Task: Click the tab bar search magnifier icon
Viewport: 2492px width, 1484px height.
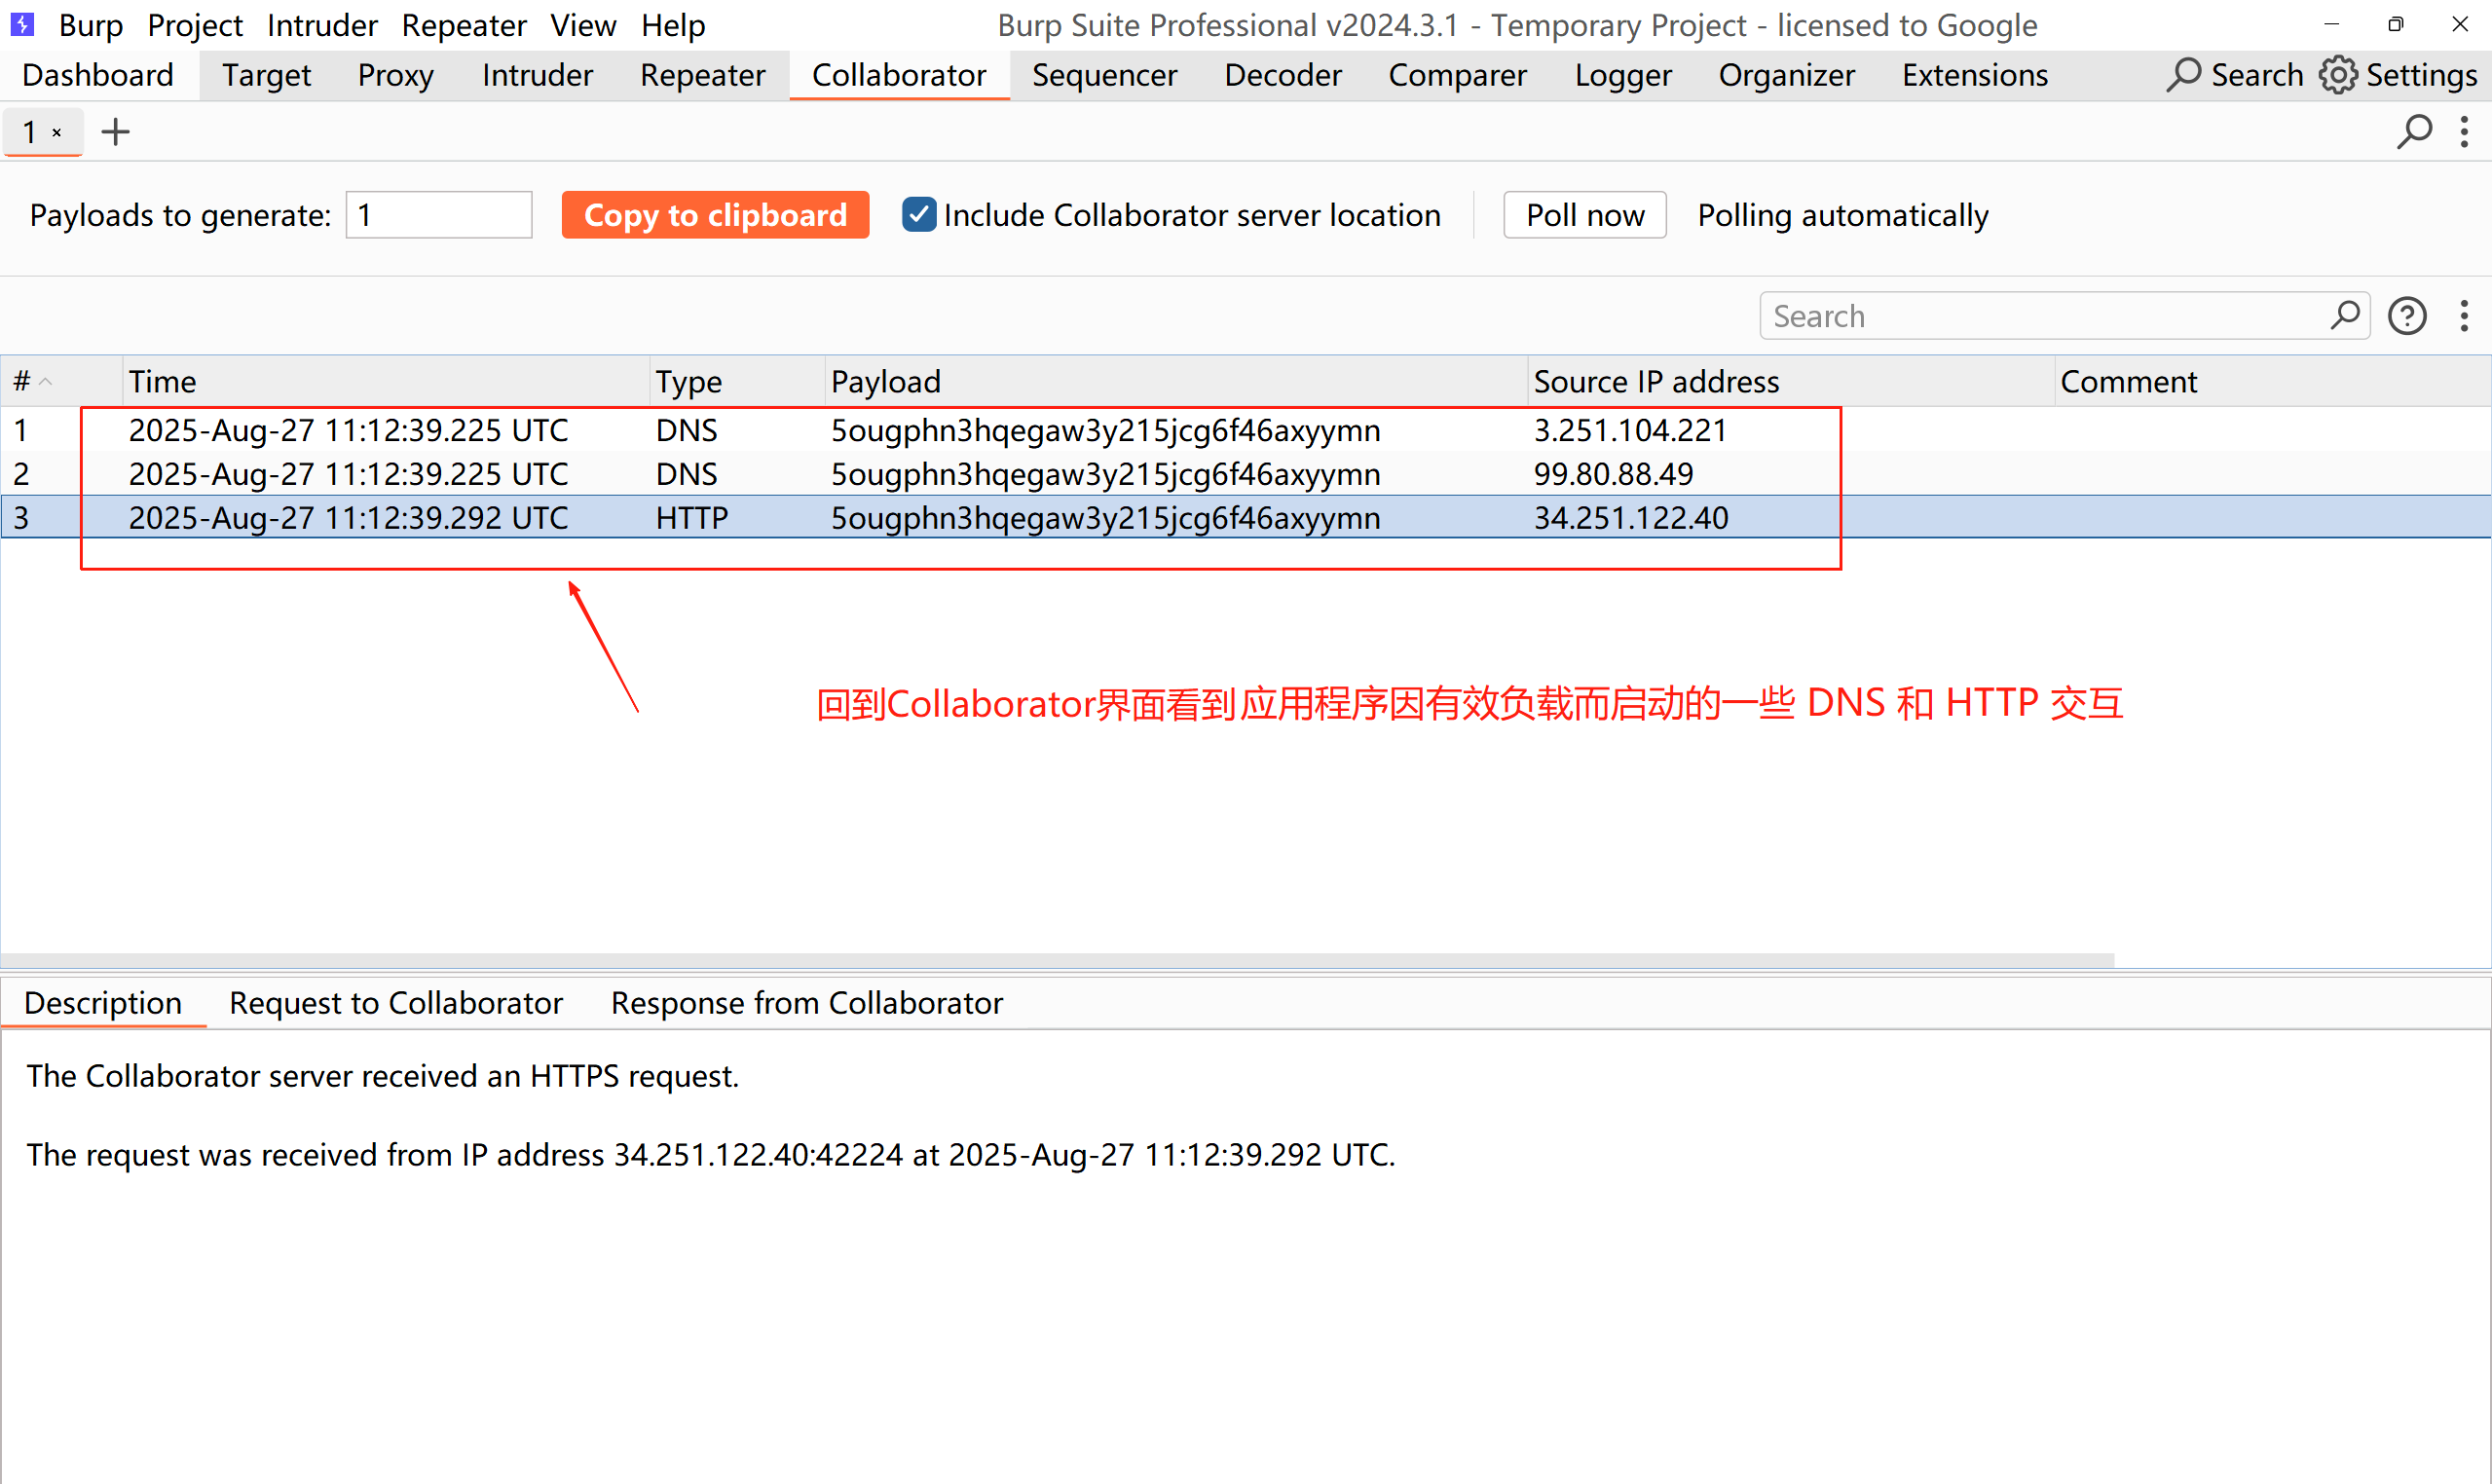Action: coord(2414,132)
